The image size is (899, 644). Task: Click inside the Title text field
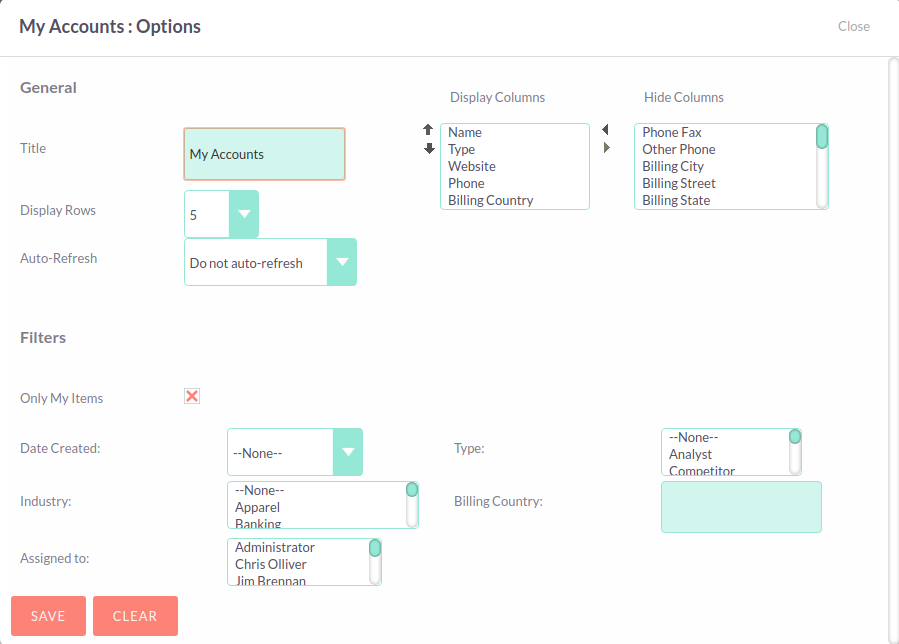263,153
